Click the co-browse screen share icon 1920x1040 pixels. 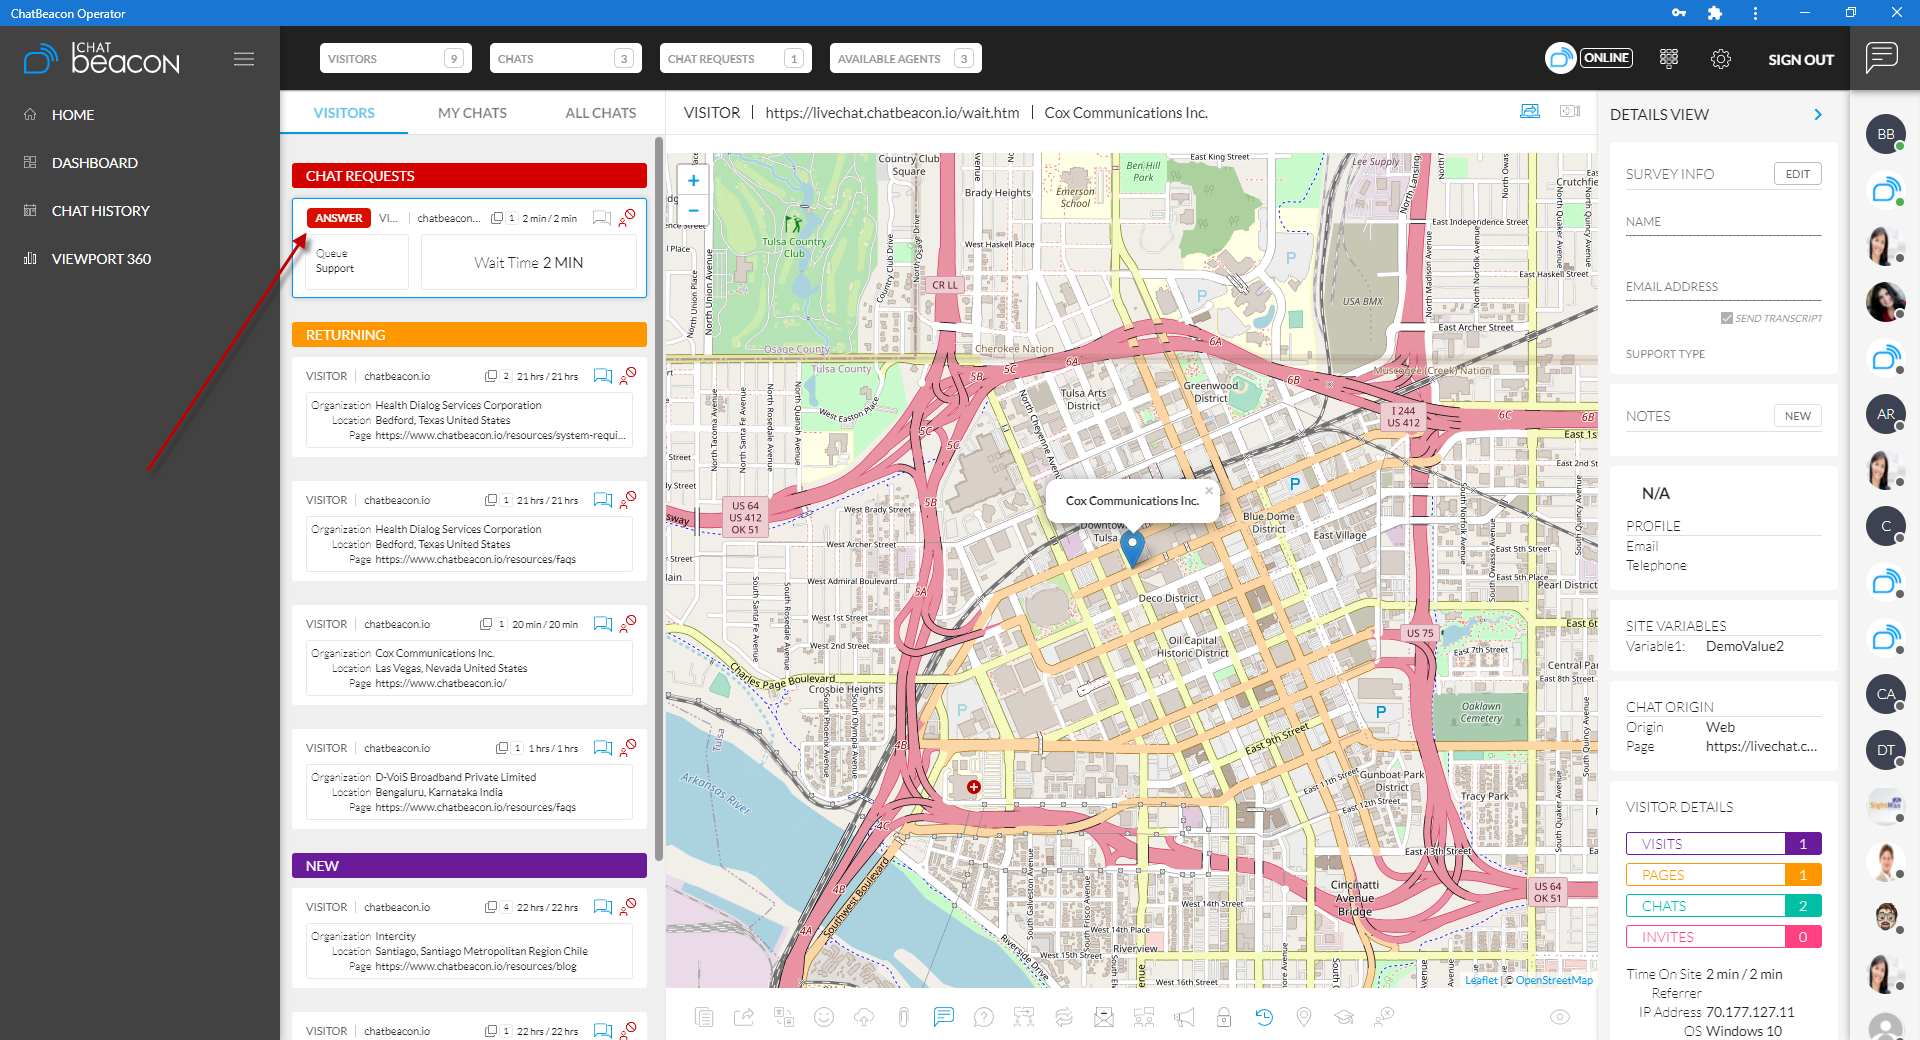(x=1530, y=111)
